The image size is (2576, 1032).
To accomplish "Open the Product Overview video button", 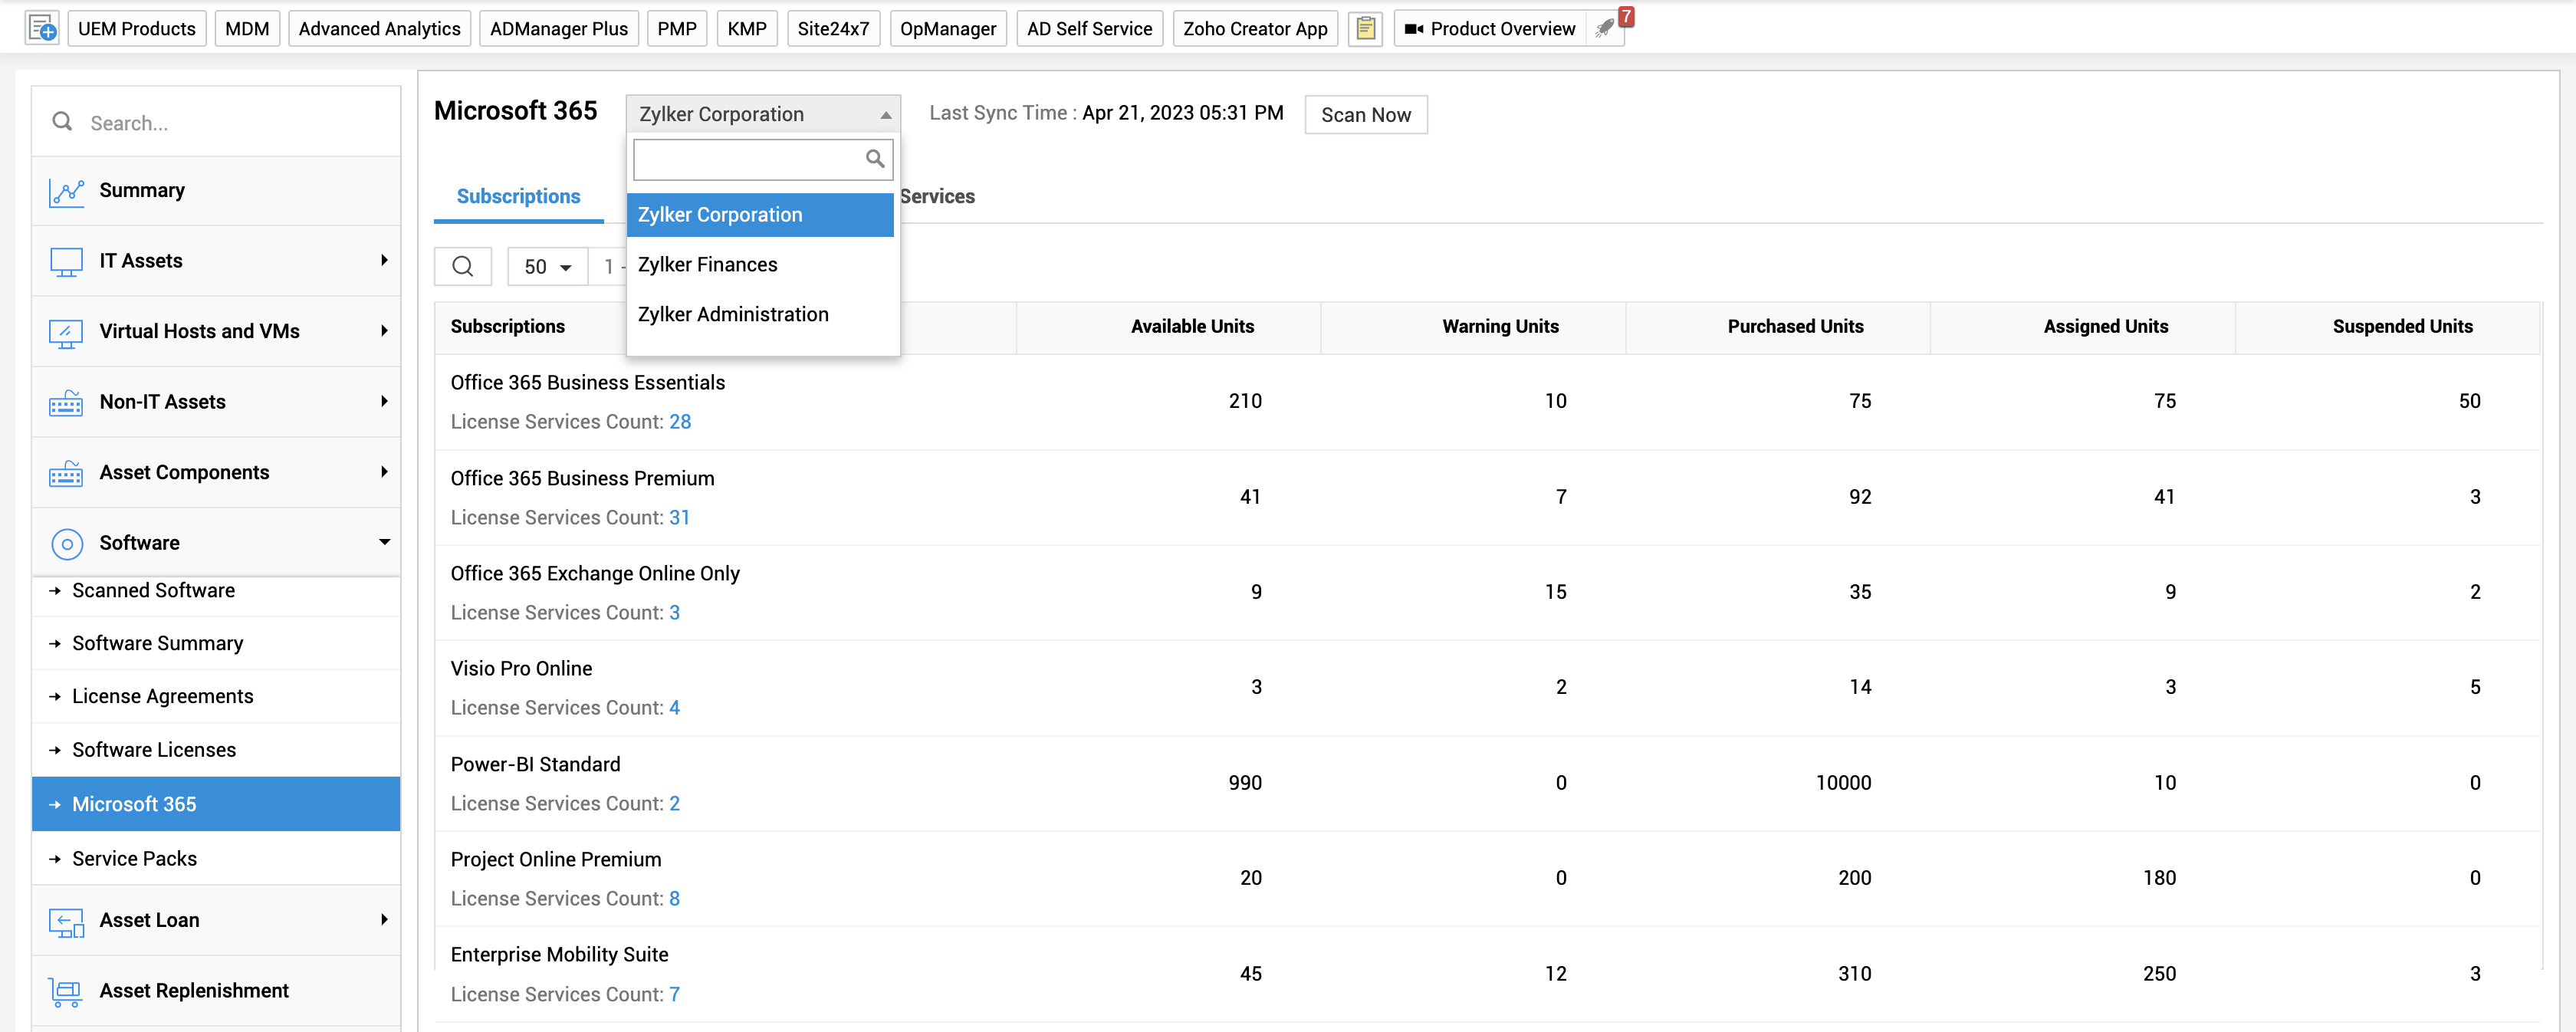I will pyautogui.click(x=1490, y=28).
